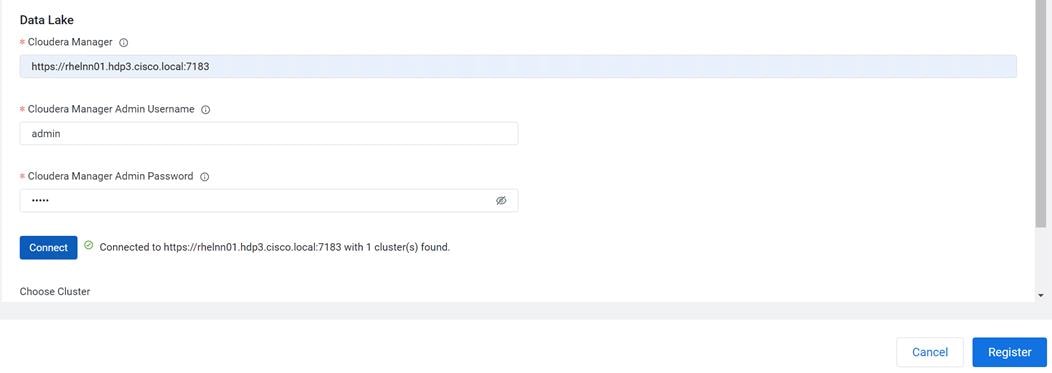
Task: Click the vertical scrollbar thumb
Action: point(1041,113)
